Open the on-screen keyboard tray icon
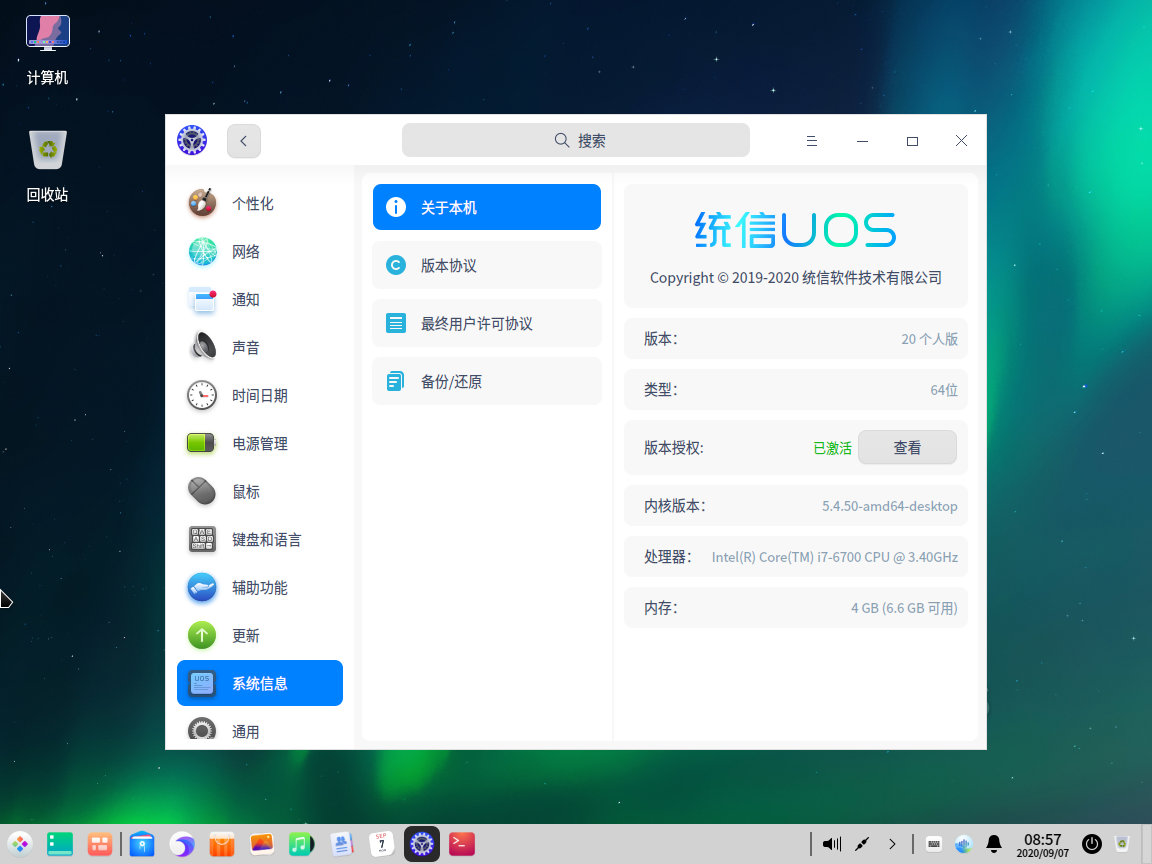 pyautogui.click(x=934, y=844)
